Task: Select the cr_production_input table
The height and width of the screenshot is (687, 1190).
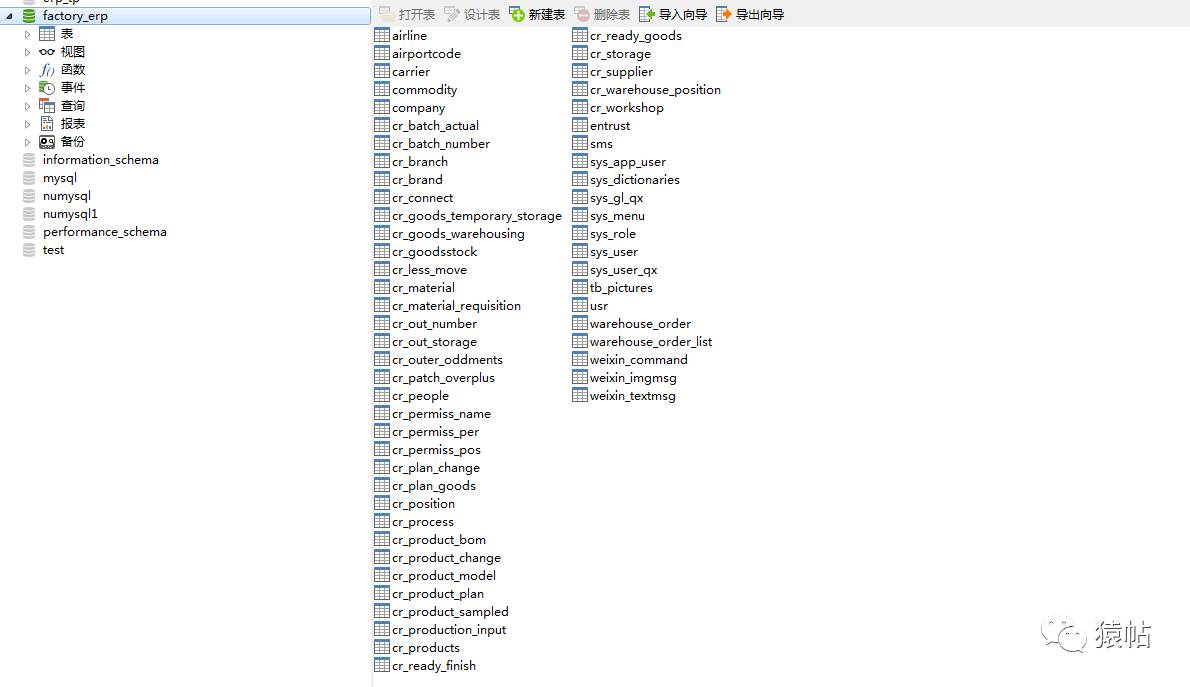Action: (x=449, y=630)
